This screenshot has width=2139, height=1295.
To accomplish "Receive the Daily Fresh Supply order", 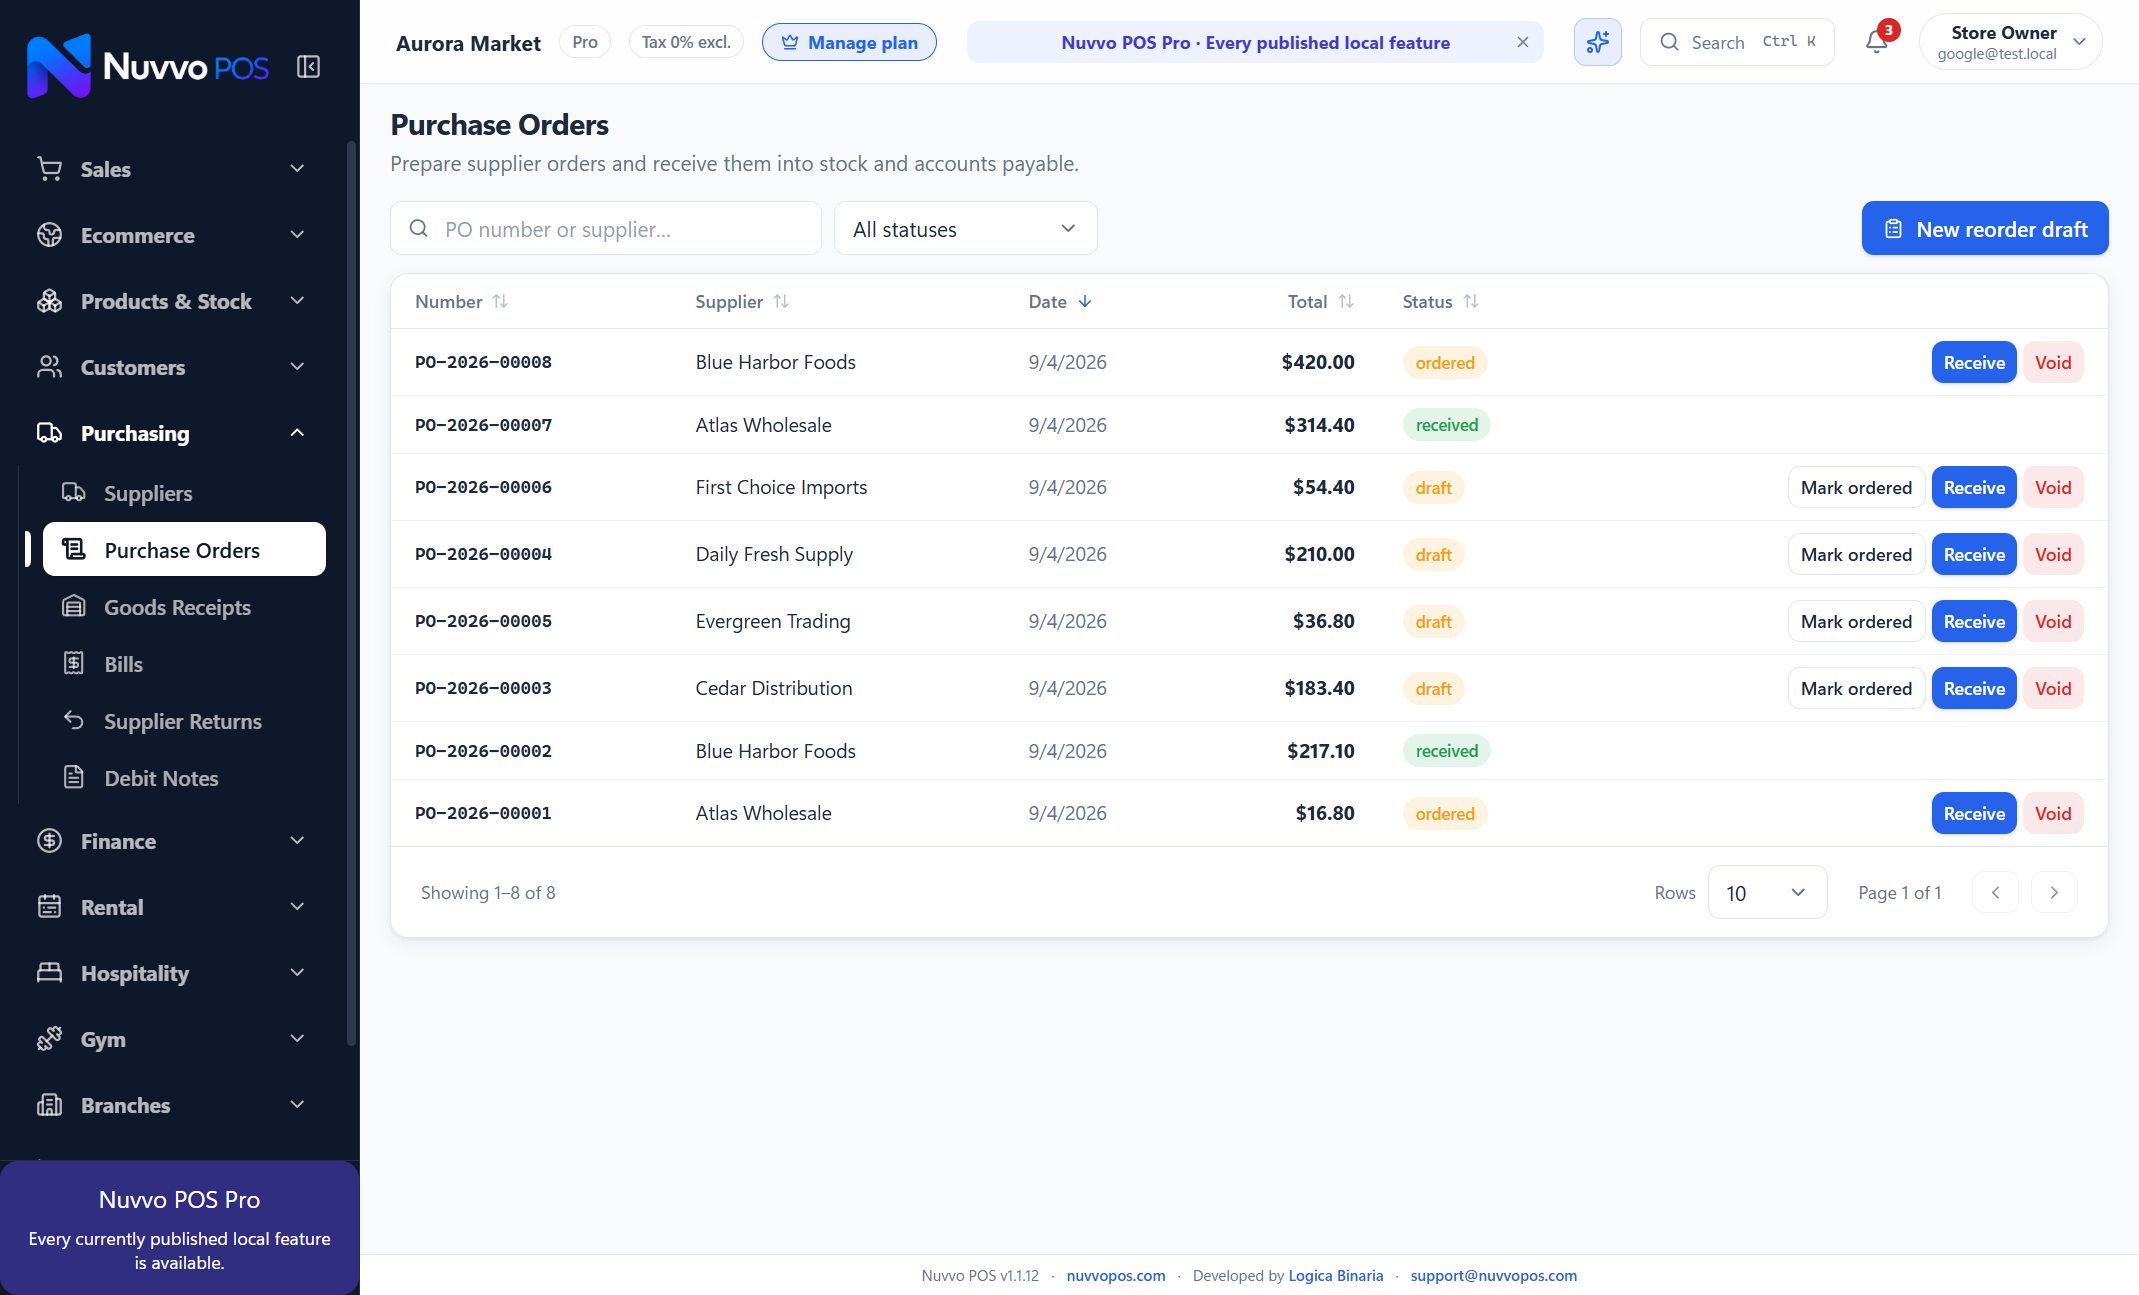I will [x=1973, y=554].
